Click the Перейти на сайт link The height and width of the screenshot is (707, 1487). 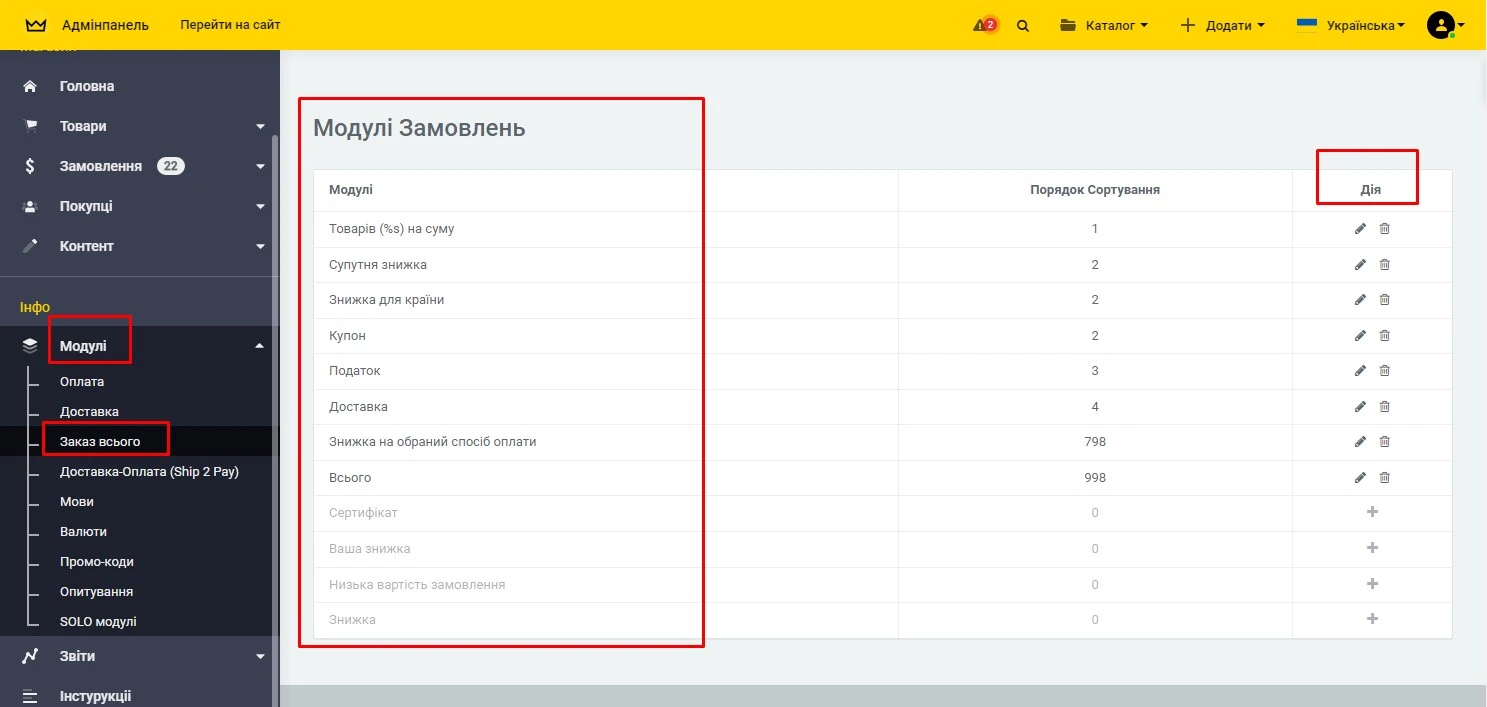[230, 24]
